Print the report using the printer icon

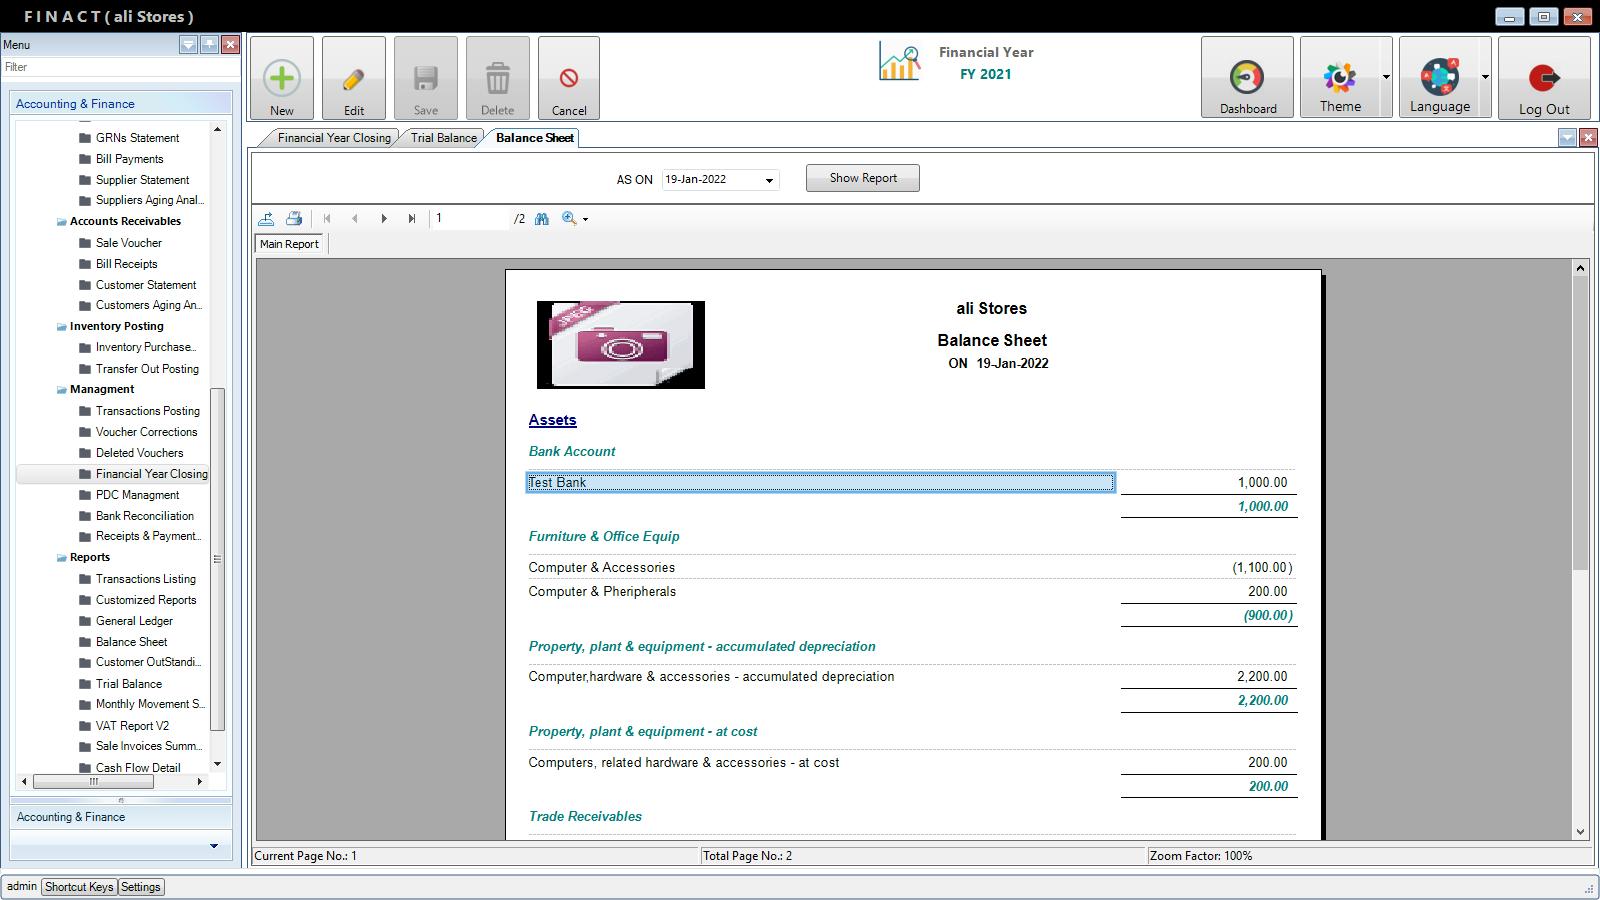pos(294,219)
